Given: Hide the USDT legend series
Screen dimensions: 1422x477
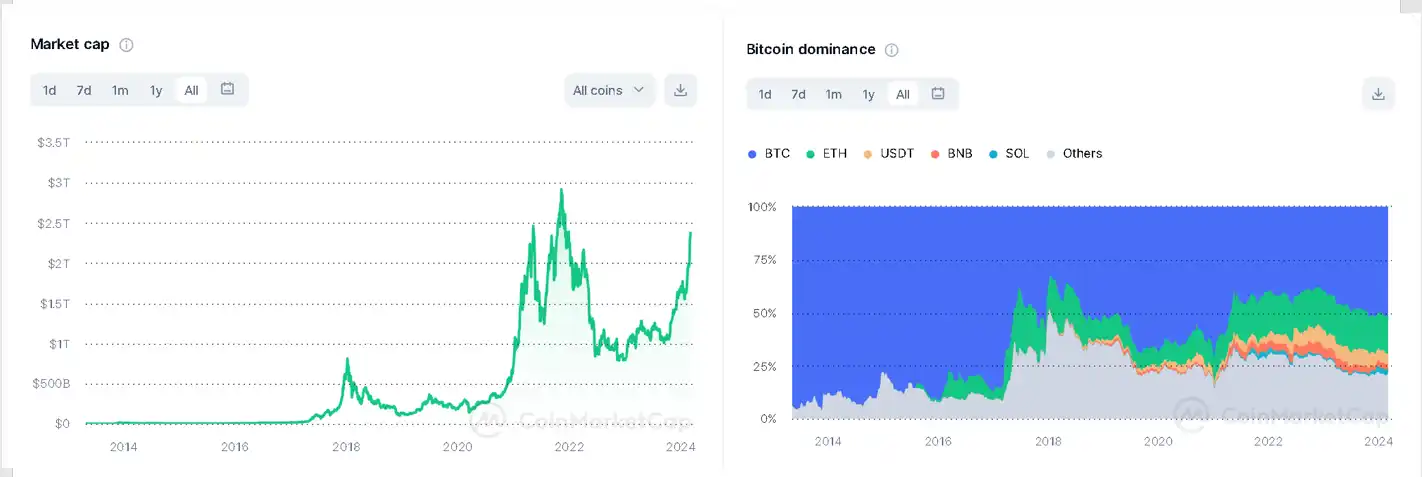Looking at the screenshot, I should 888,154.
